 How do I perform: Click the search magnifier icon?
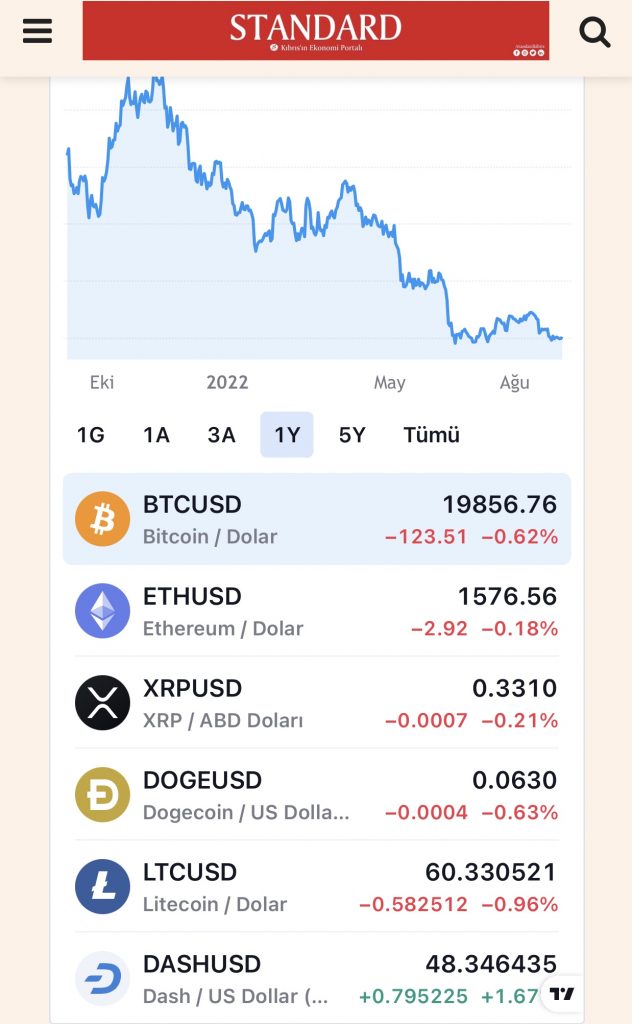[x=595, y=33]
